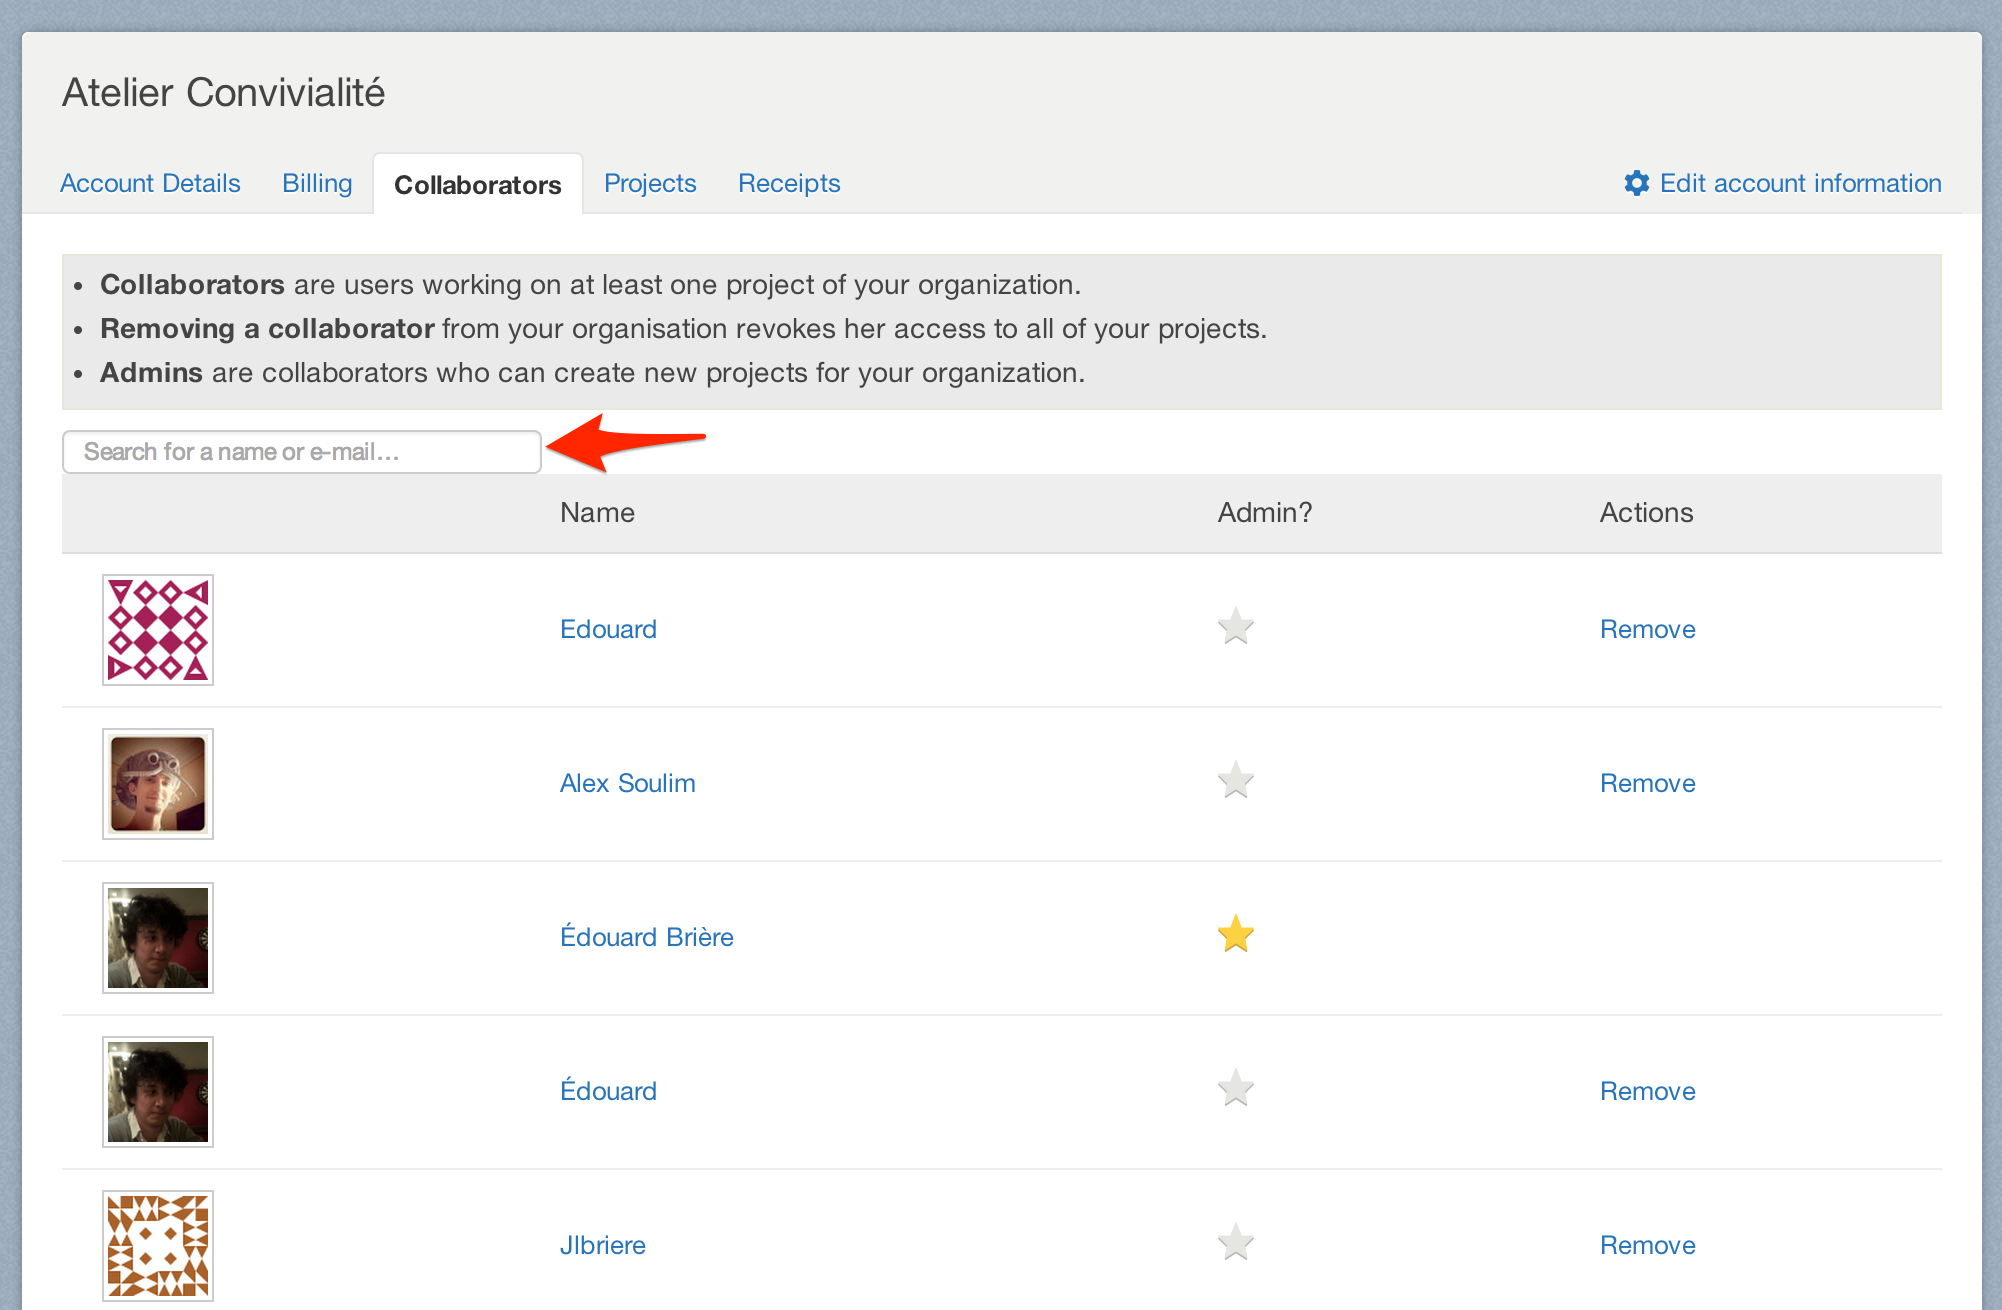This screenshot has height=1310, width=2002.
Task: Go to the Receipts tab
Action: tap(789, 183)
